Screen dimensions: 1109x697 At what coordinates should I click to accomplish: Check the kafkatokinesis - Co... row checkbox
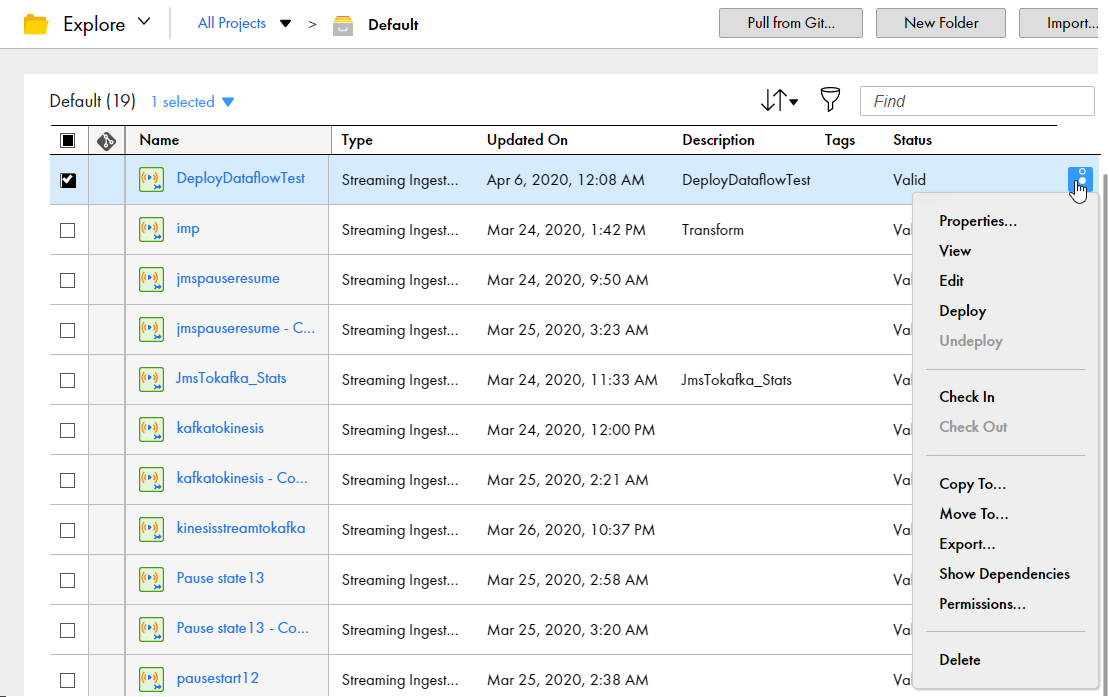click(67, 480)
